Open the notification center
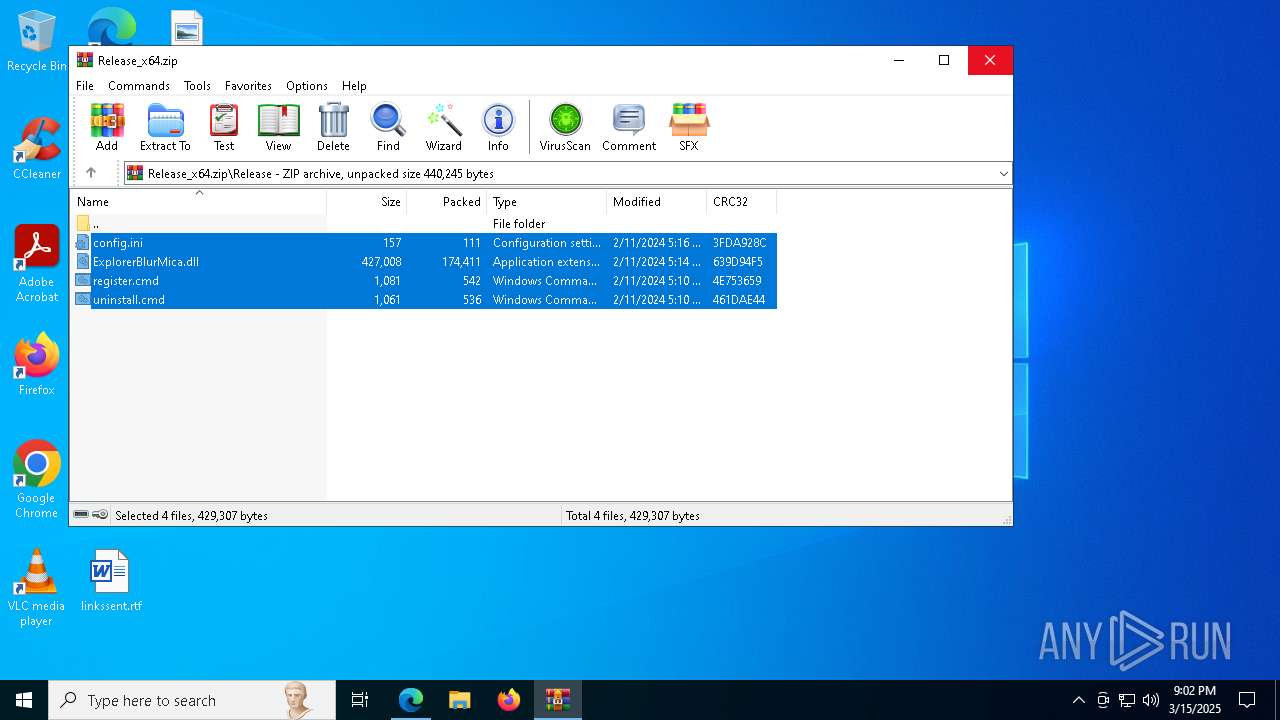 pyautogui.click(x=1247, y=700)
